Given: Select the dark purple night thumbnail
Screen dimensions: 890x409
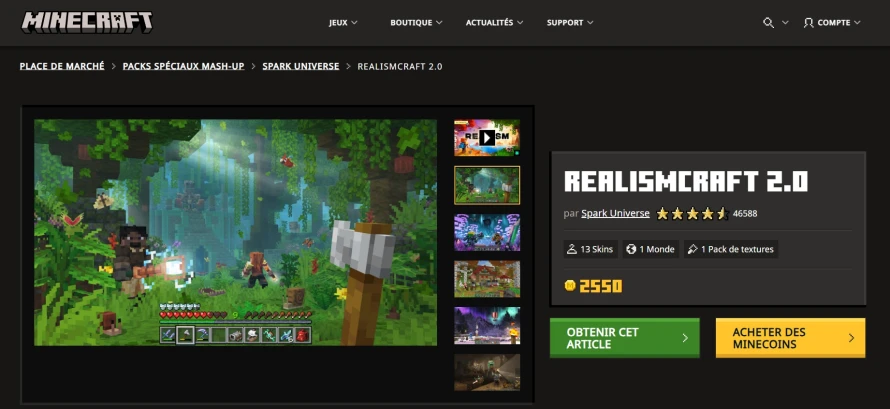Looking at the screenshot, I should pos(487,326).
